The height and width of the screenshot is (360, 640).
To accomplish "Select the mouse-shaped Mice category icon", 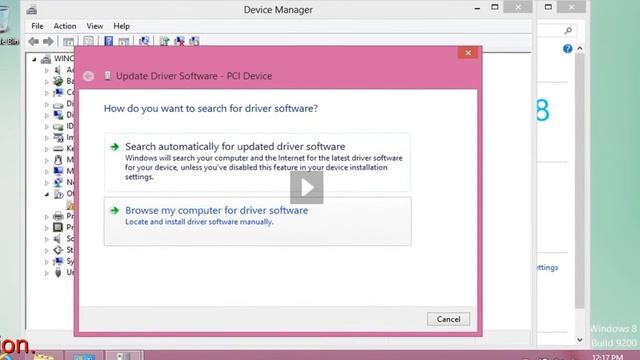I will point(58,160).
